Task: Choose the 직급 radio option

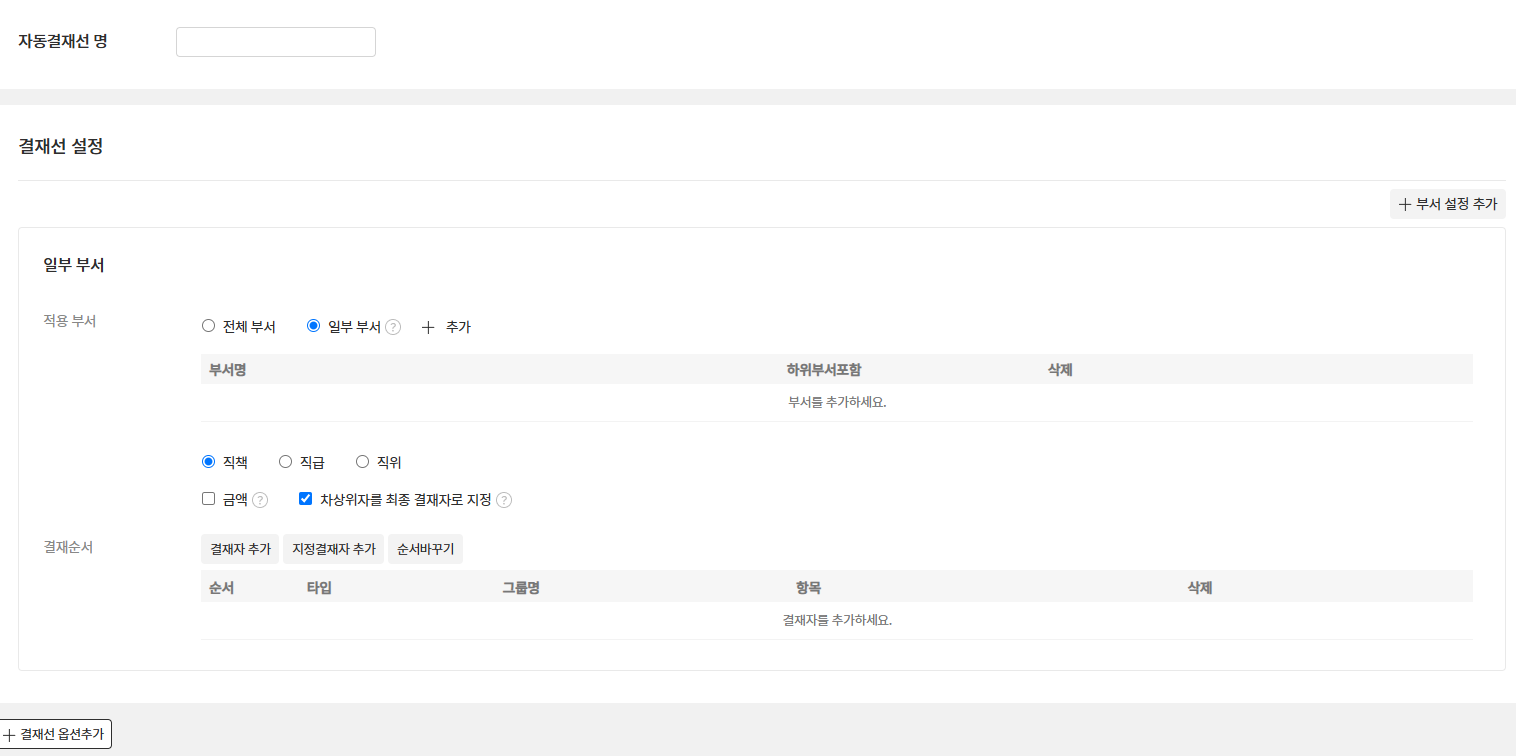Action: [286, 462]
